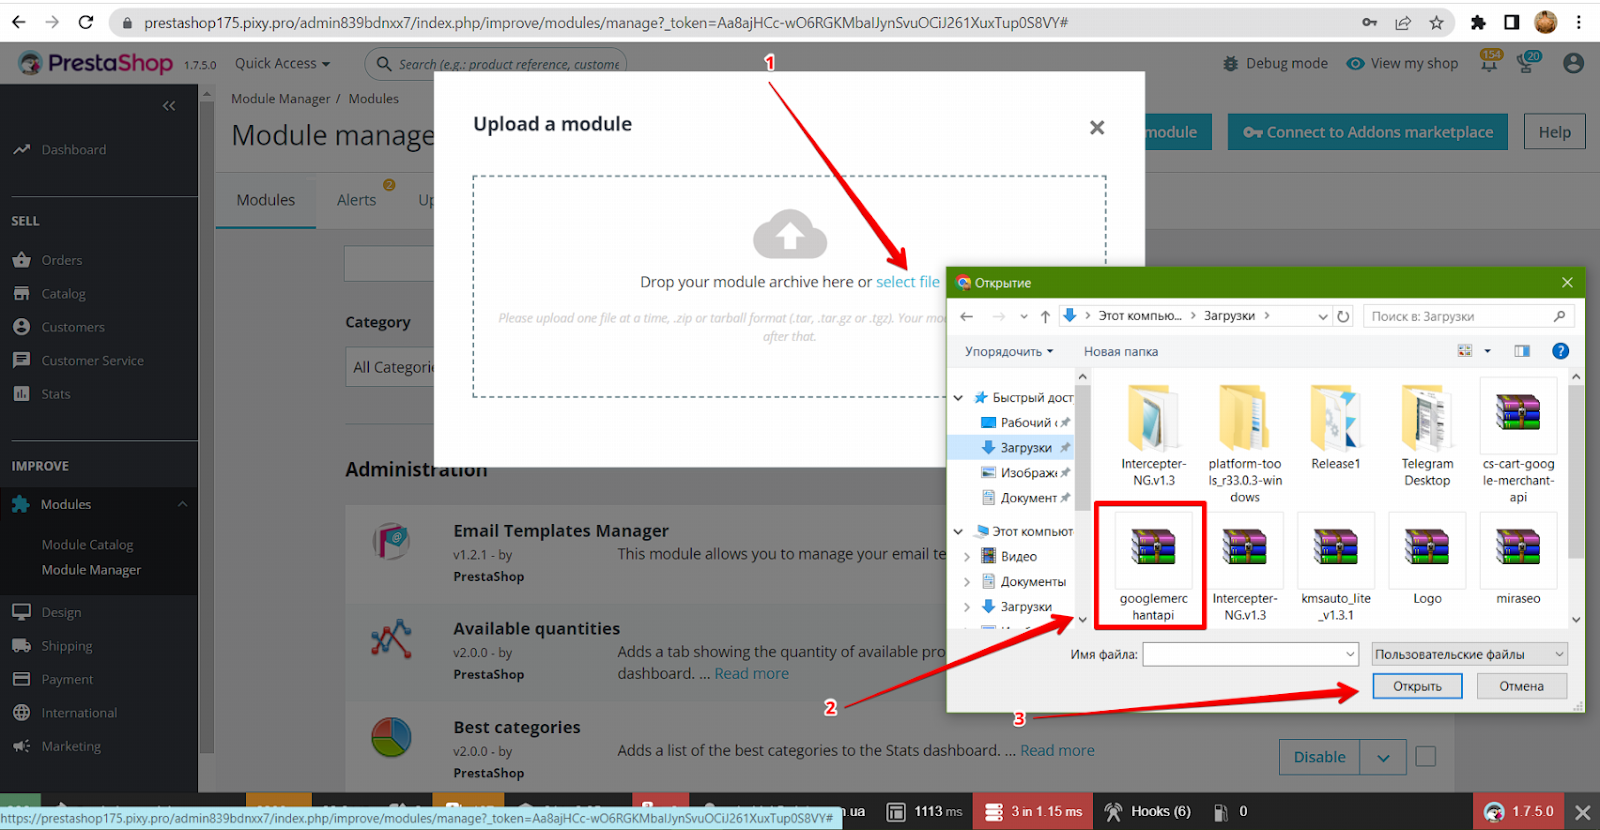Open Quick Access dropdown
Viewport: 1600px width, 830px height.
pos(282,63)
